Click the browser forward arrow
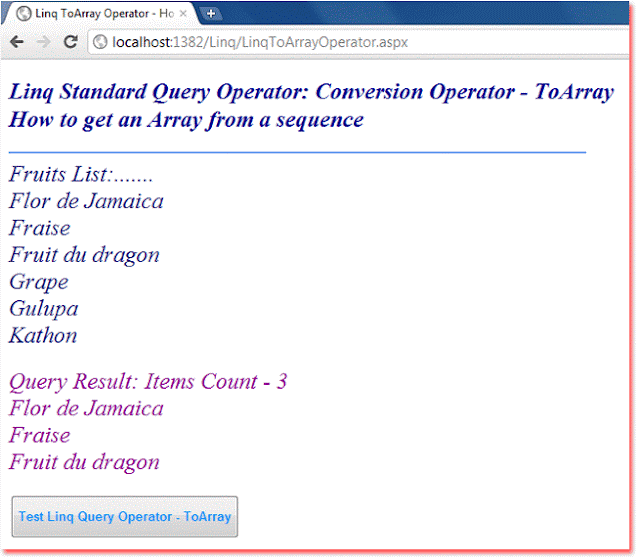Screen dimensions: 640x558 [43, 42]
